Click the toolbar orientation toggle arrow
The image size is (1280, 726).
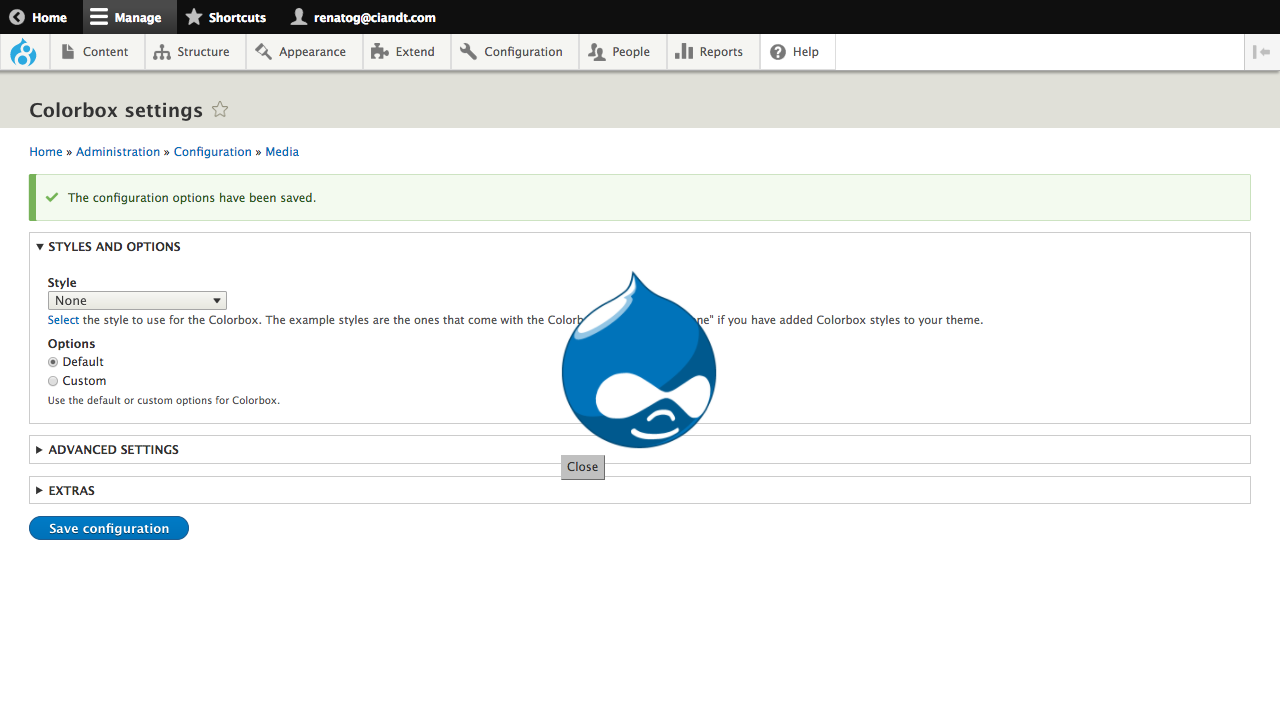click(1262, 52)
